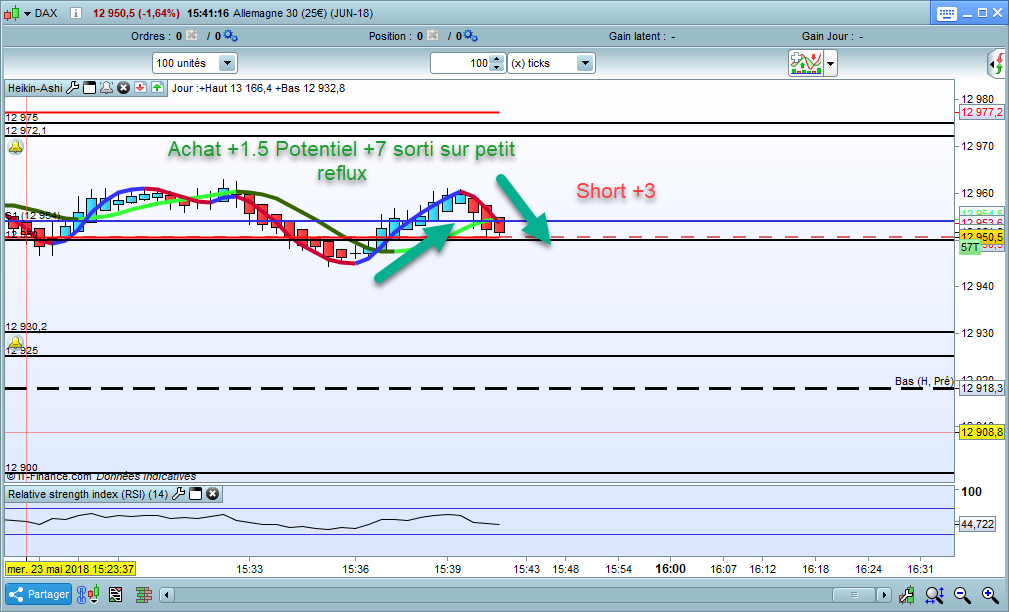This screenshot has width=1009, height=612.
Task: Click the alert bell near 12 930,2 line
Action: click(x=15, y=342)
